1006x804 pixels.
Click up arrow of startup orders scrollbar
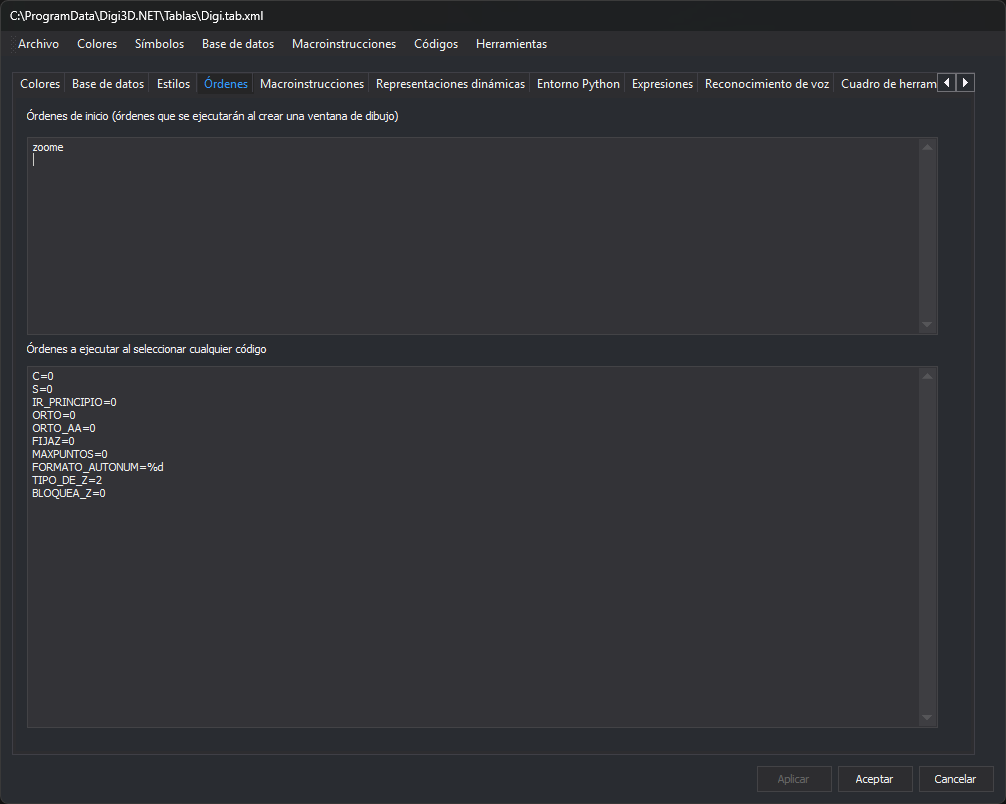pos(927,147)
